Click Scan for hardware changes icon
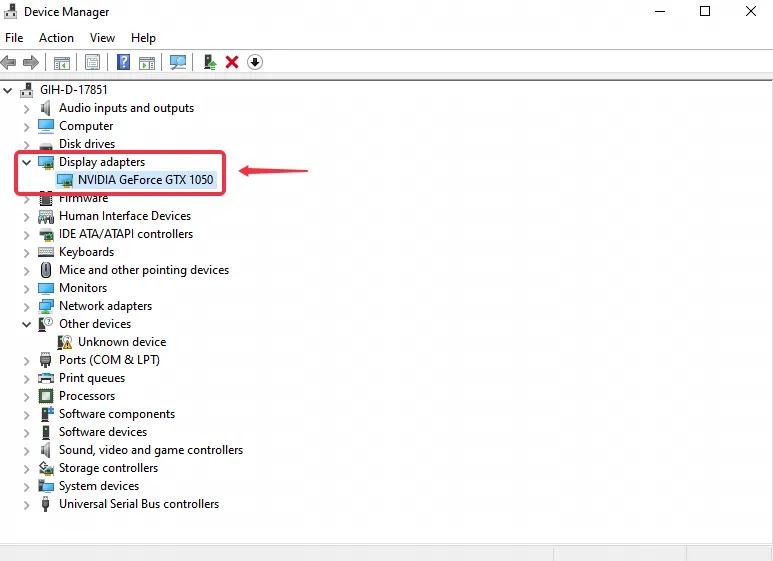 tap(178, 62)
